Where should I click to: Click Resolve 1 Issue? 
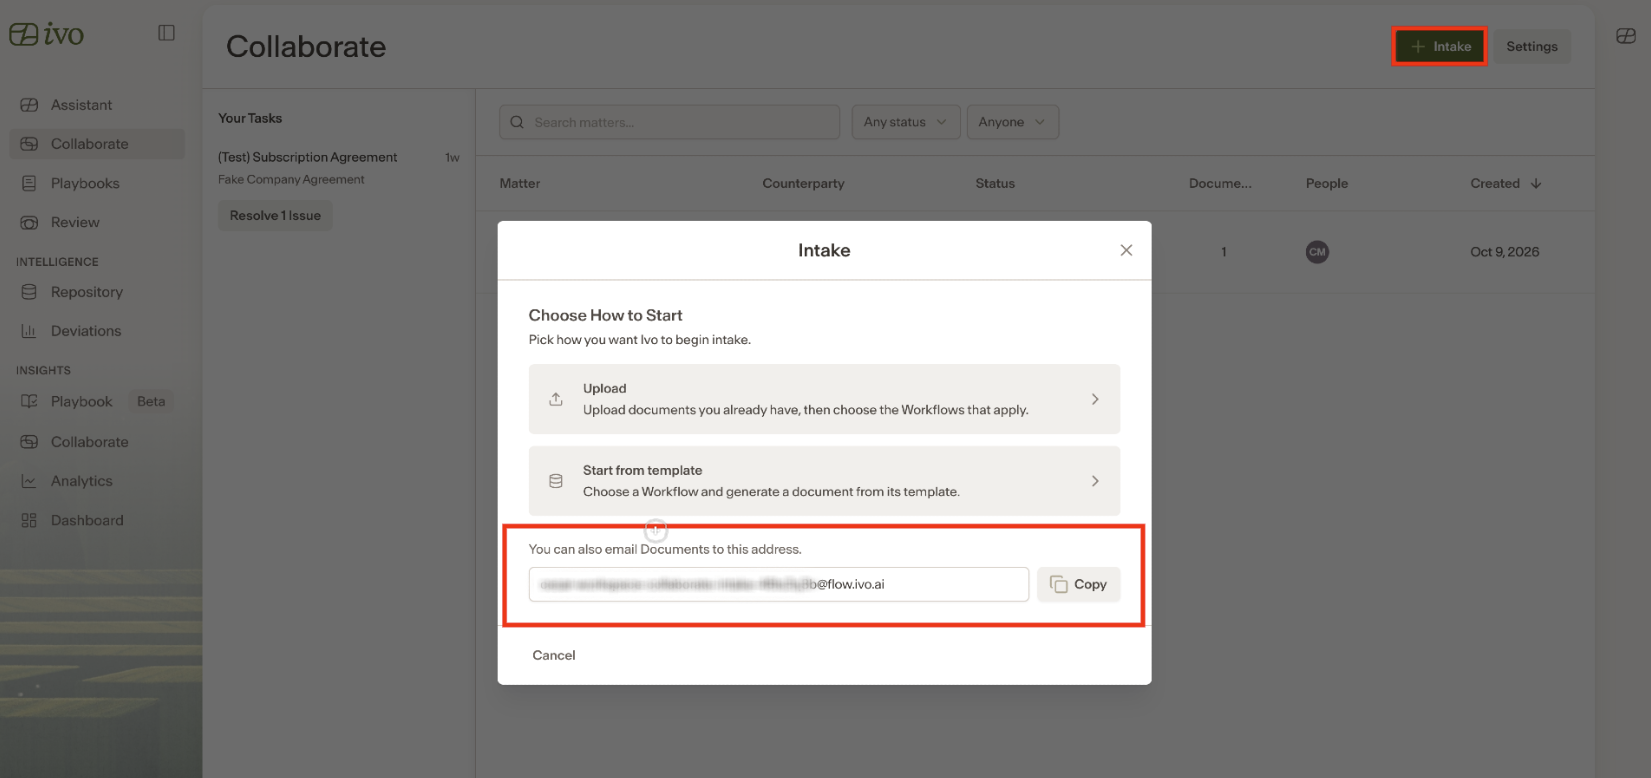tap(275, 215)
